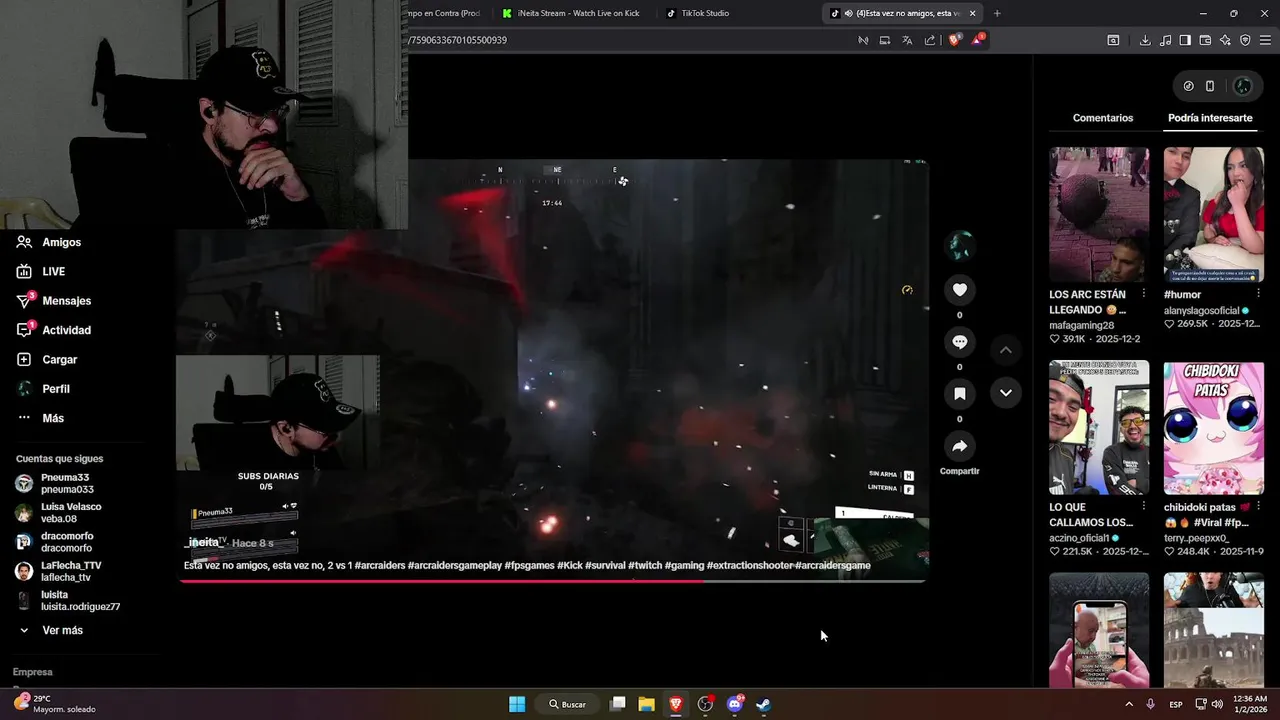
Task: Open browser downloads icon
Action: click(x=1145, y=40)
